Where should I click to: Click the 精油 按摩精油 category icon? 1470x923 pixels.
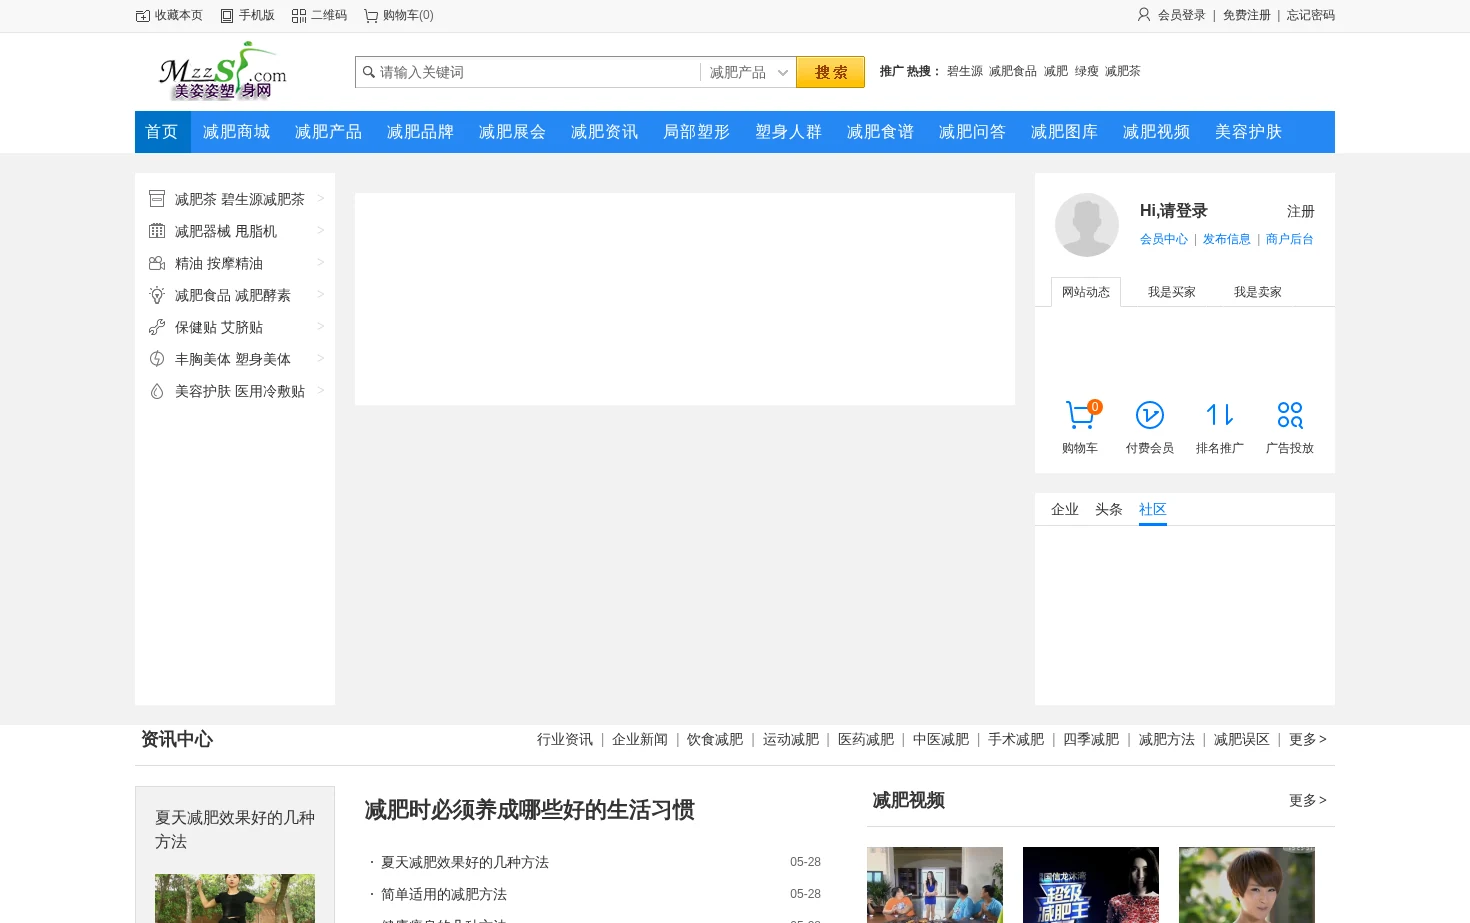point(157,263)
